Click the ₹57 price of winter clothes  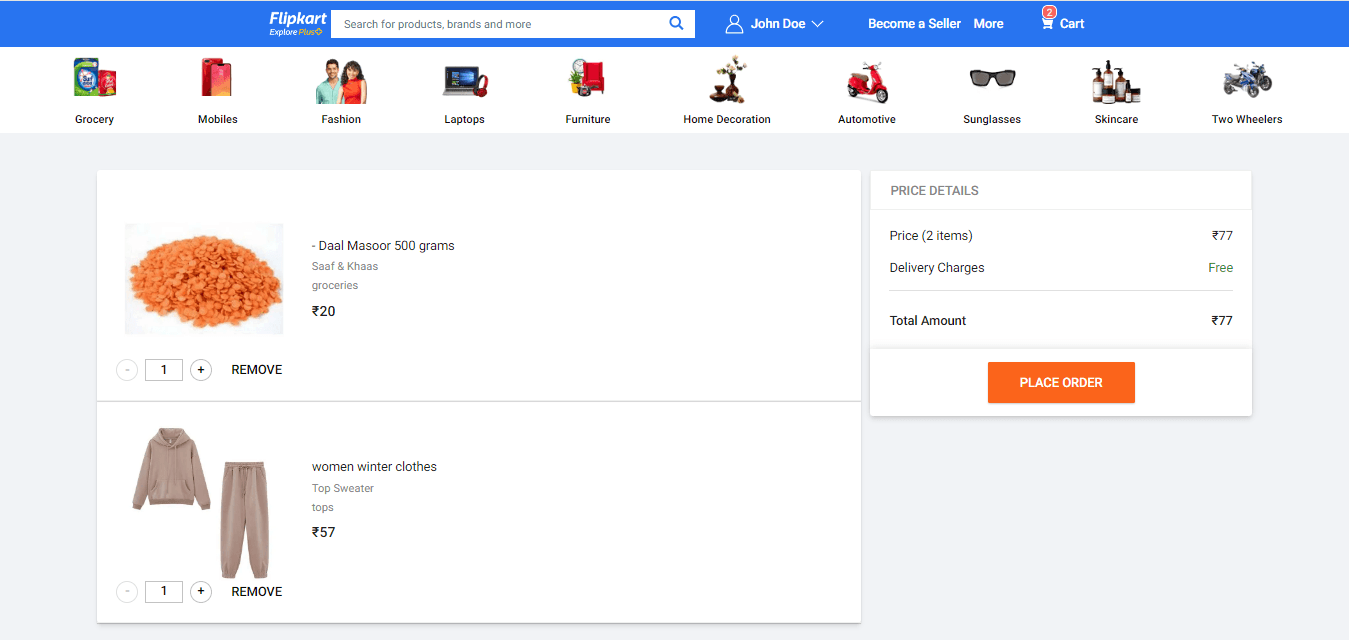tap(324, 533)
